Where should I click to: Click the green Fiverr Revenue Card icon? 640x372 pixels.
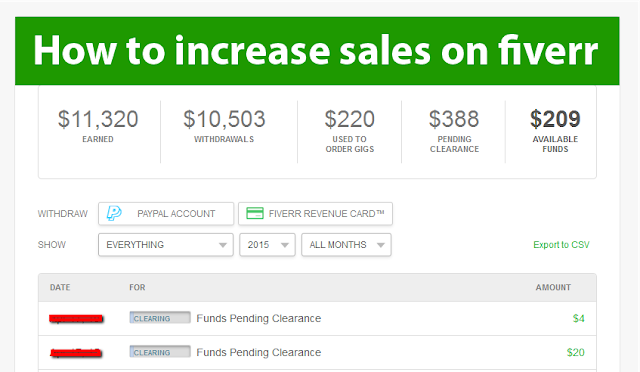[255, 213]
